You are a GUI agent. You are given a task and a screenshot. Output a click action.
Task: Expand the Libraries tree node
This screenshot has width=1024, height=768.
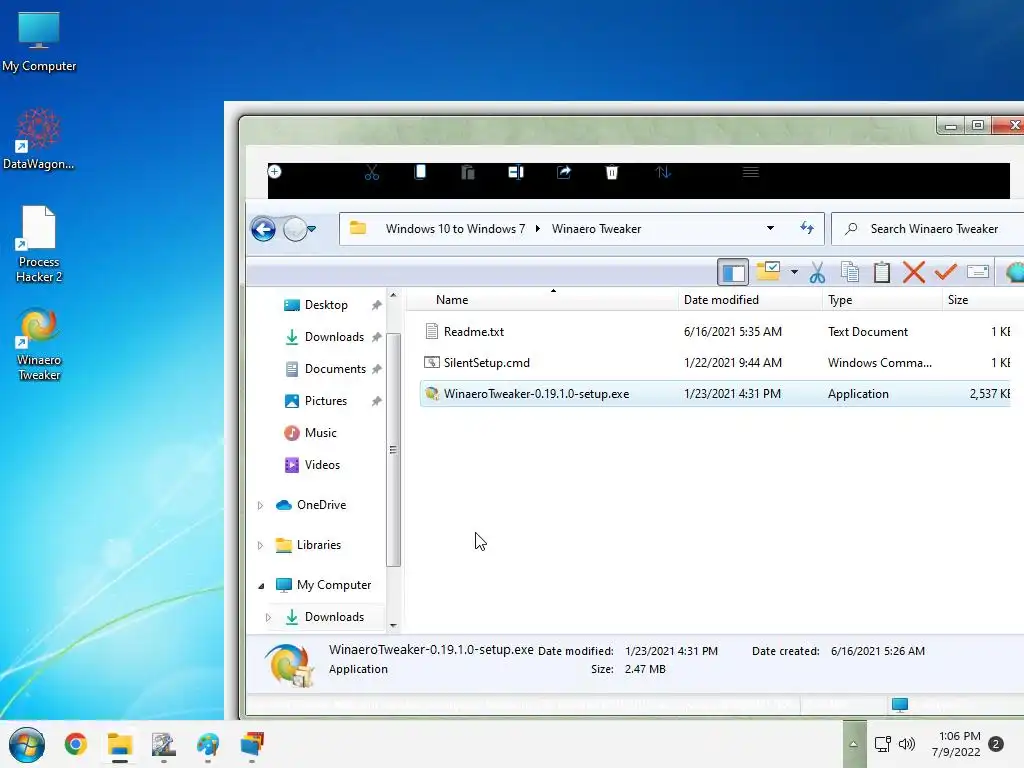tap(260, 545)
